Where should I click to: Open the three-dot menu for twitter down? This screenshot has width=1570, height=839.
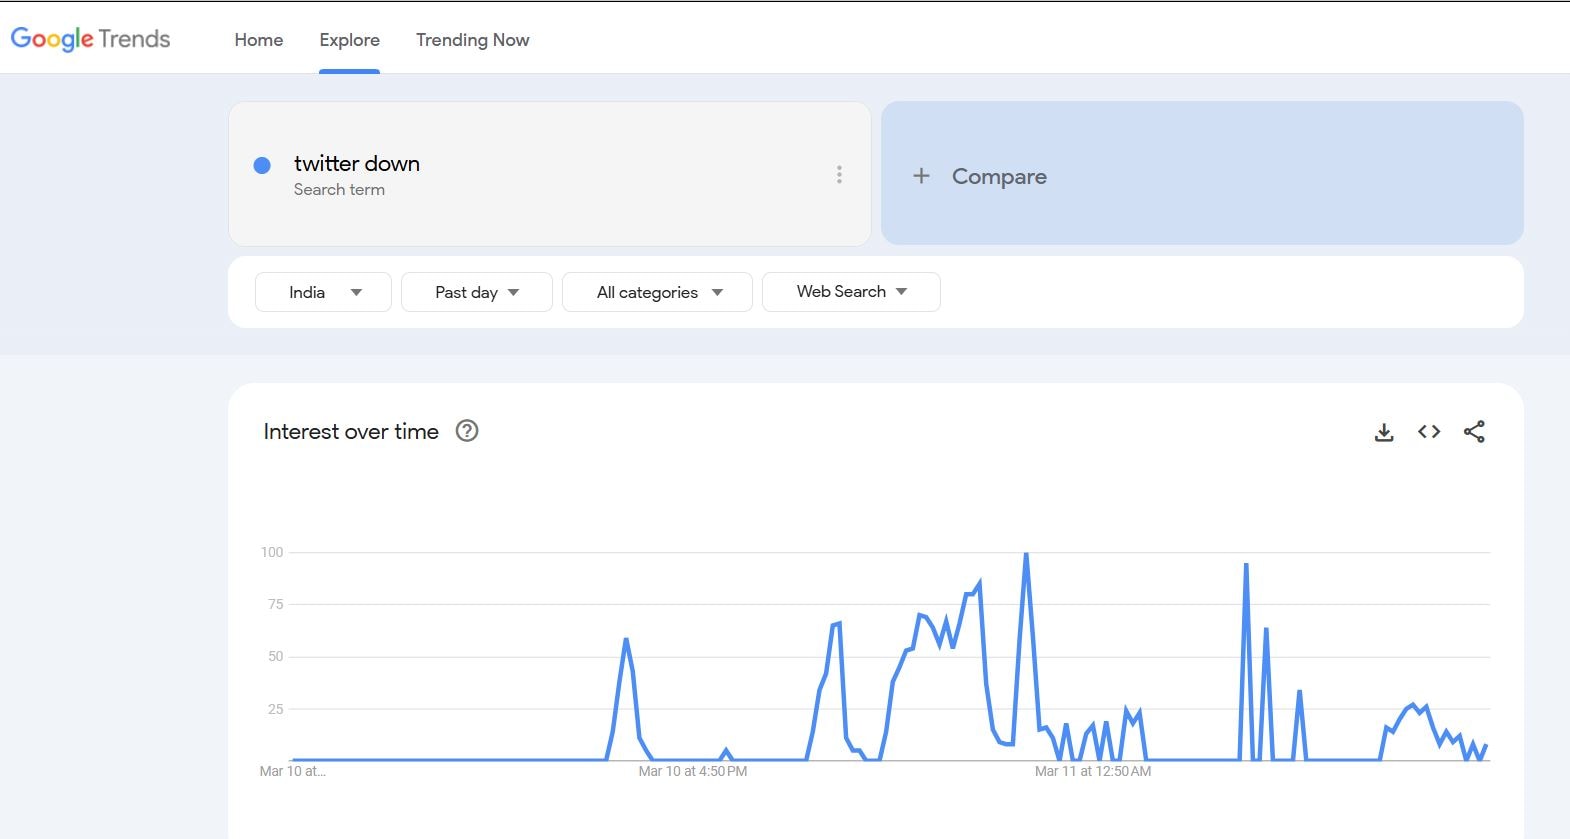tap(839, 175)
